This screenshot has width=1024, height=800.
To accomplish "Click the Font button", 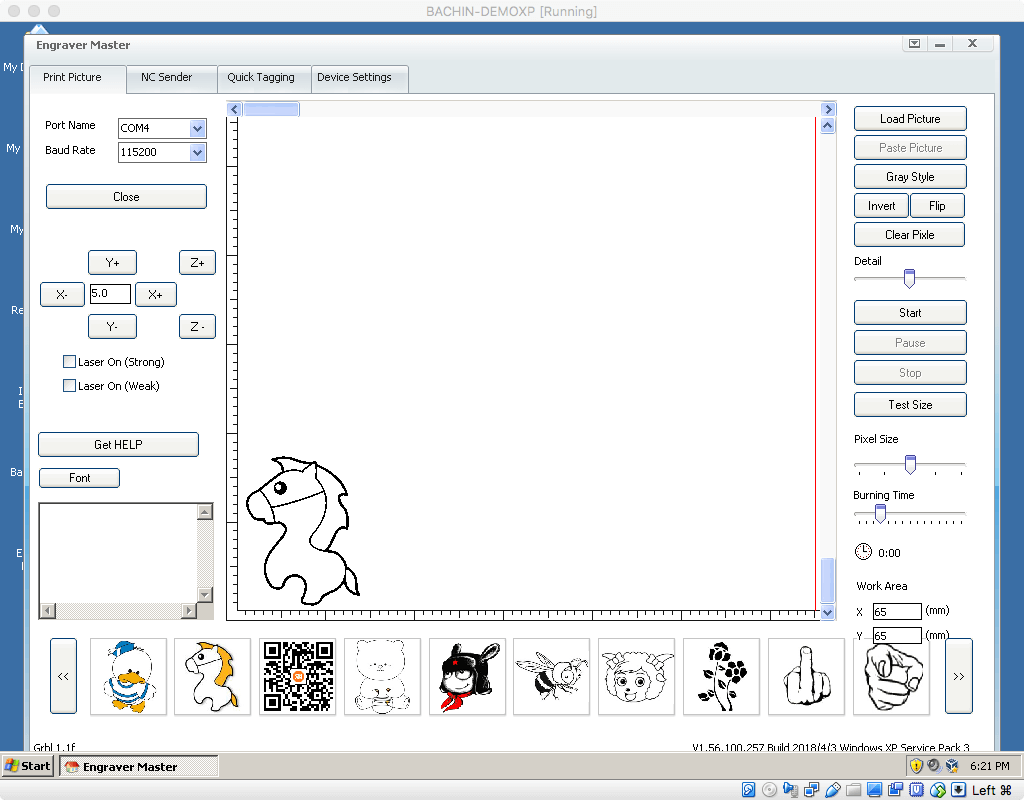I will click(79, 478).
